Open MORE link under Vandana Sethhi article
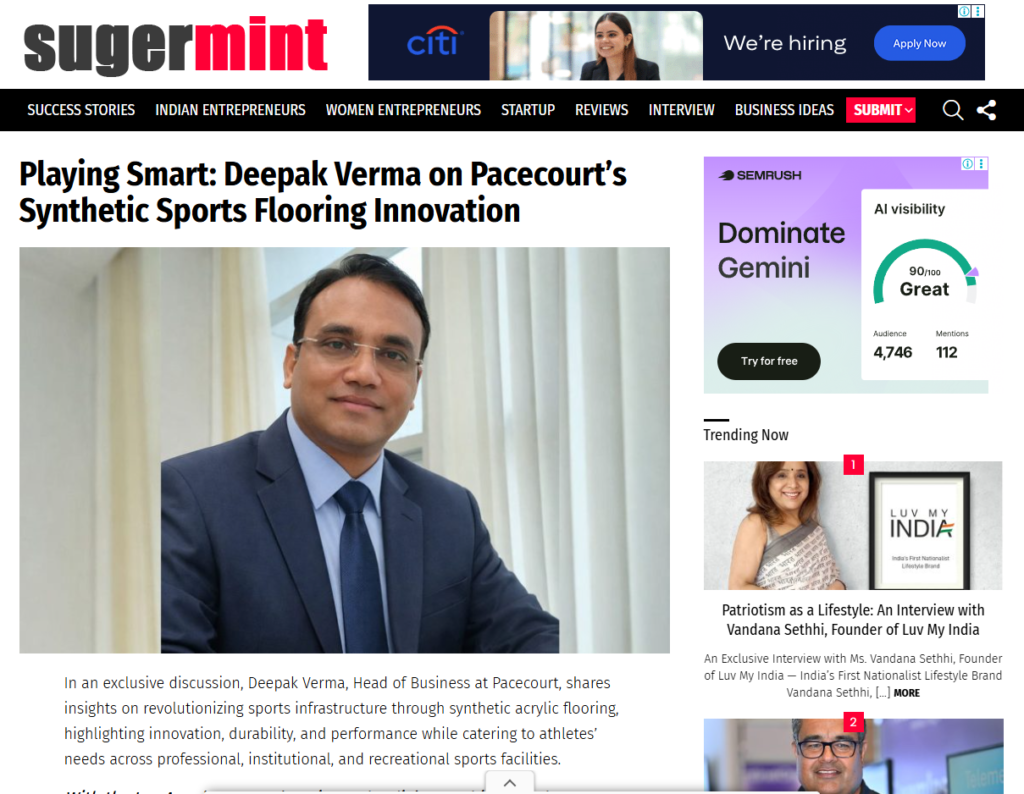The width and height of the screenshot is (1024, 794). pos(906,693)
